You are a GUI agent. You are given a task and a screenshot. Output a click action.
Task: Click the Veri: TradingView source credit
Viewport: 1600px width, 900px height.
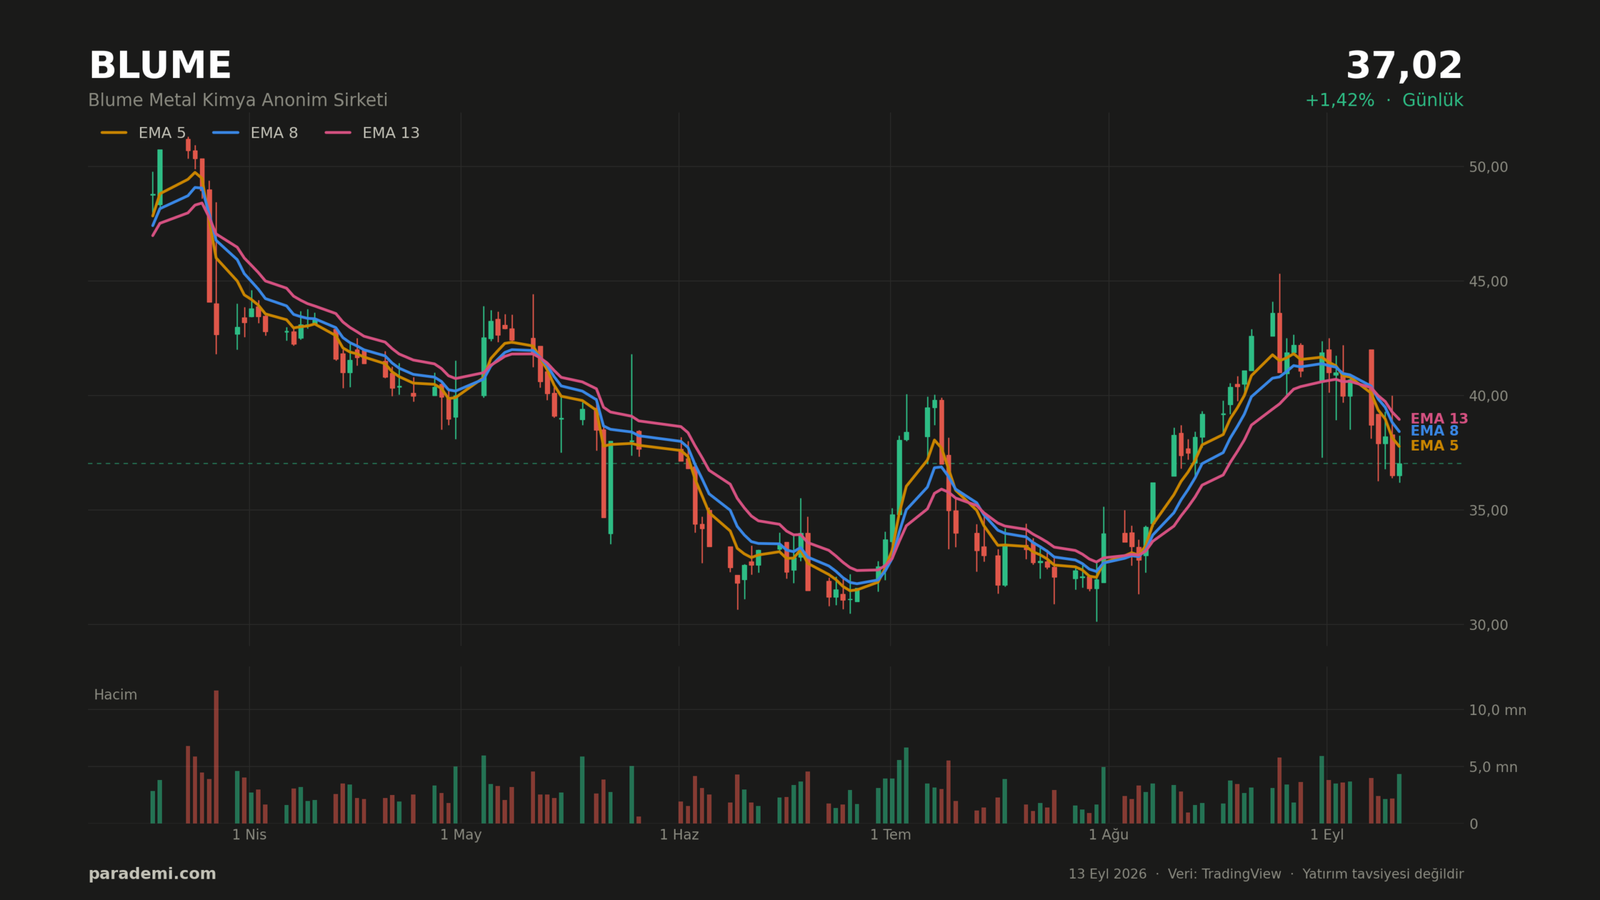[1224, 874]
